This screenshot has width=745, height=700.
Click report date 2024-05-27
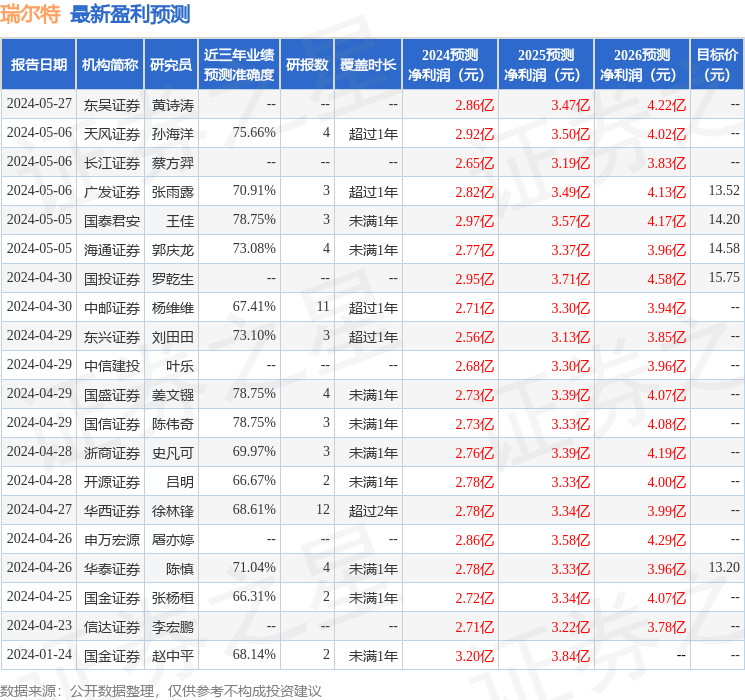(x=39, y=104)
